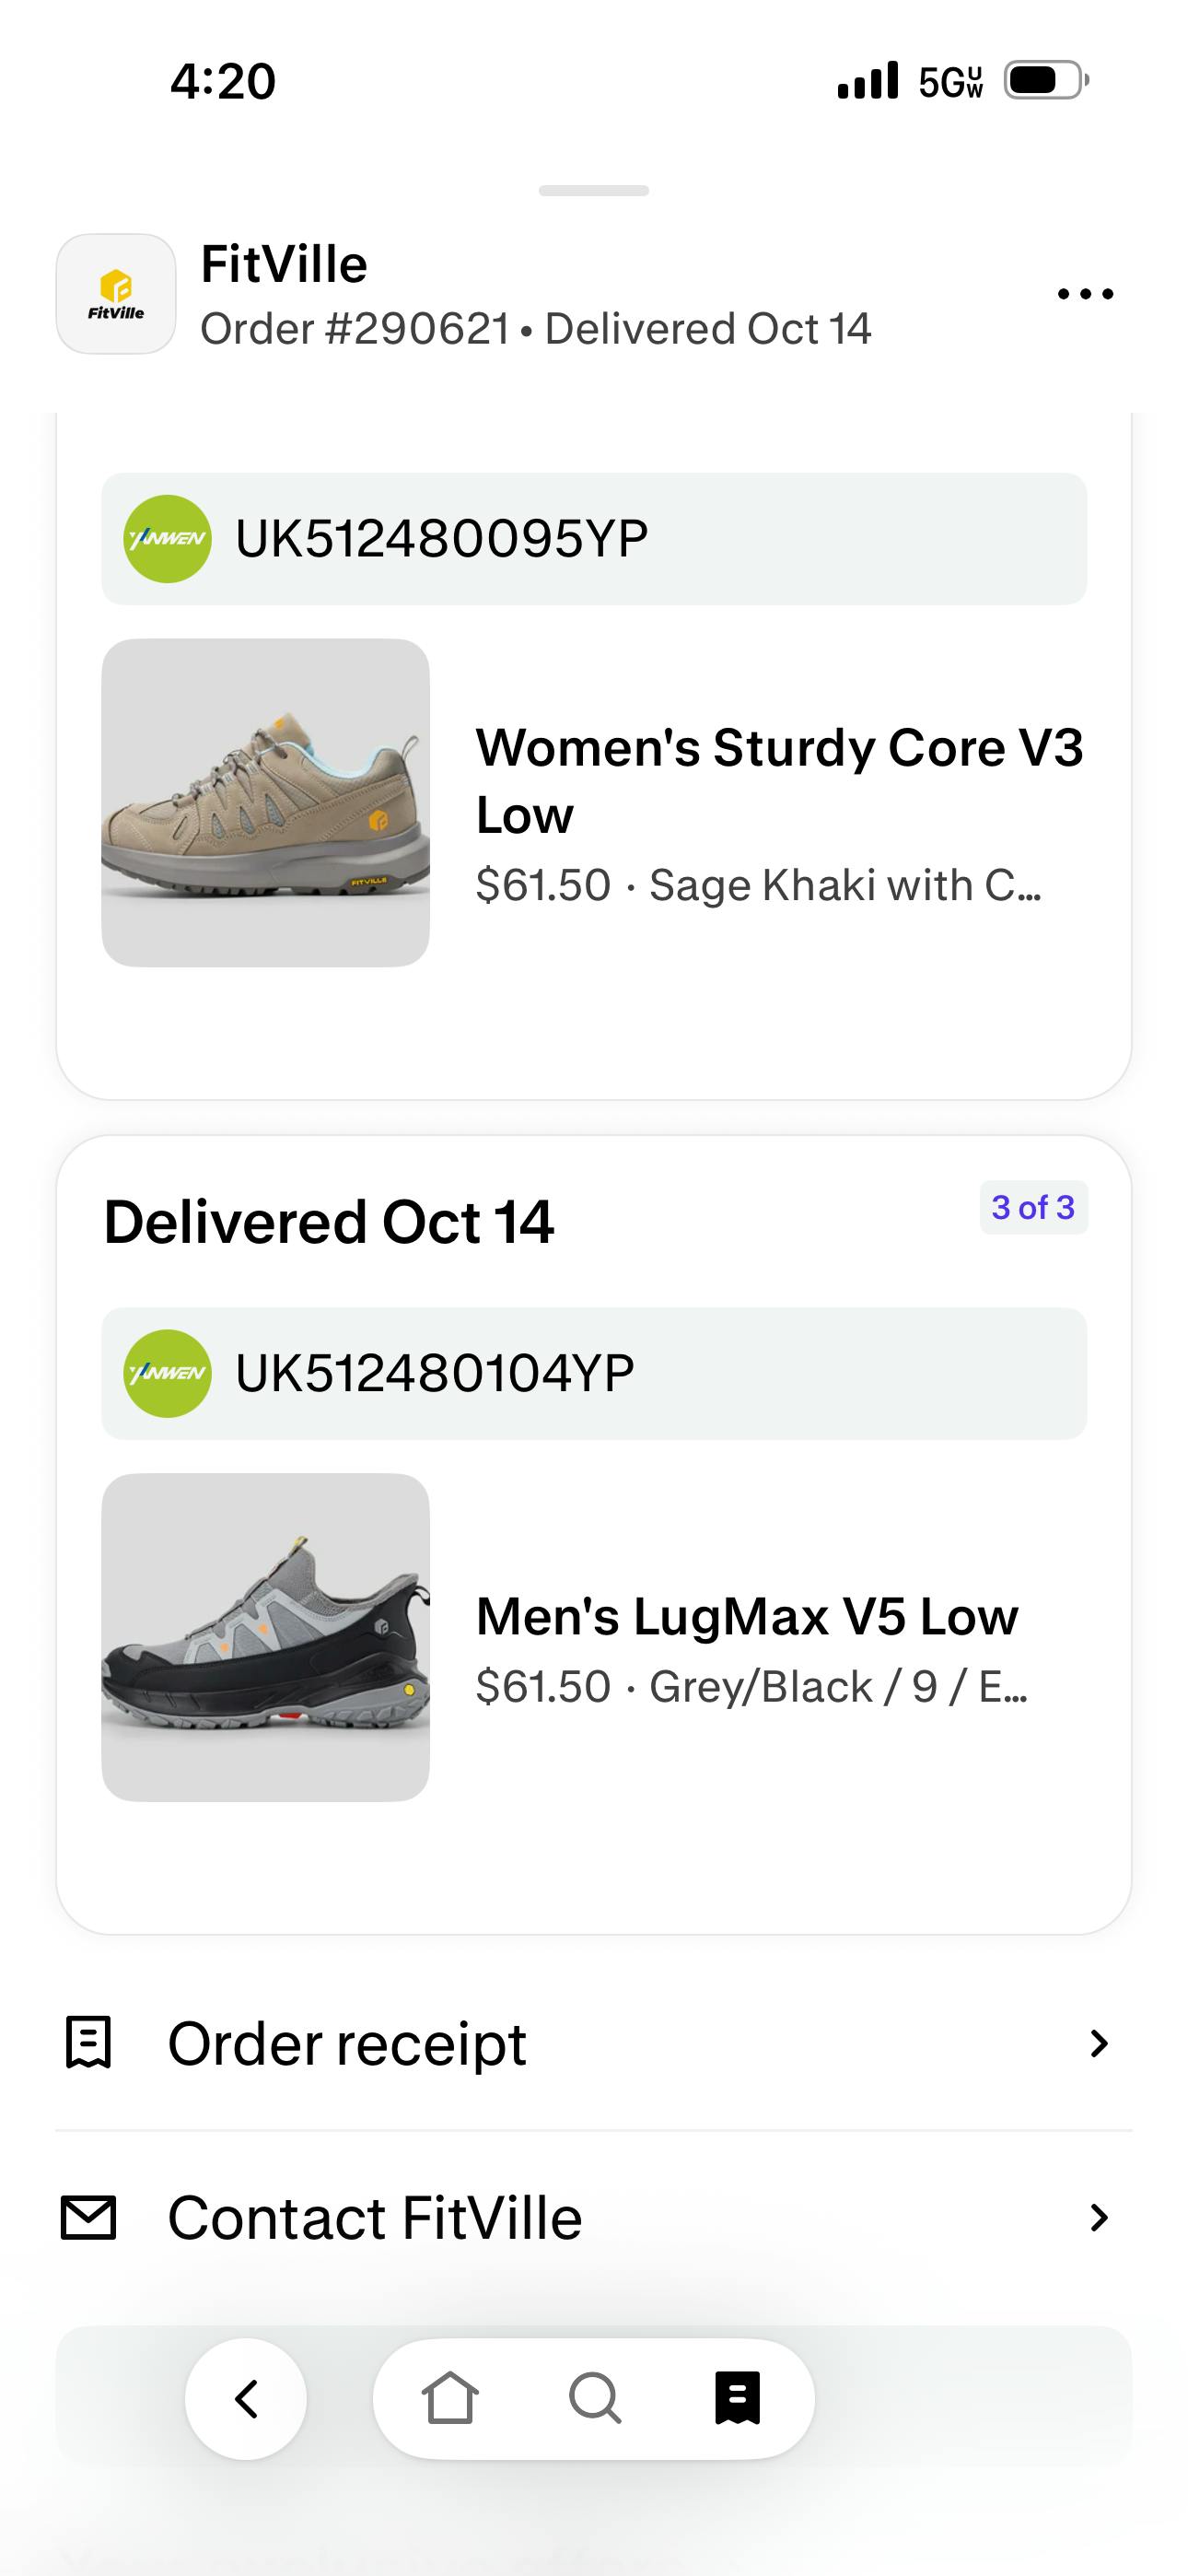Open the Women's Sturdy Core V3 Low title

tap(779, 781)
